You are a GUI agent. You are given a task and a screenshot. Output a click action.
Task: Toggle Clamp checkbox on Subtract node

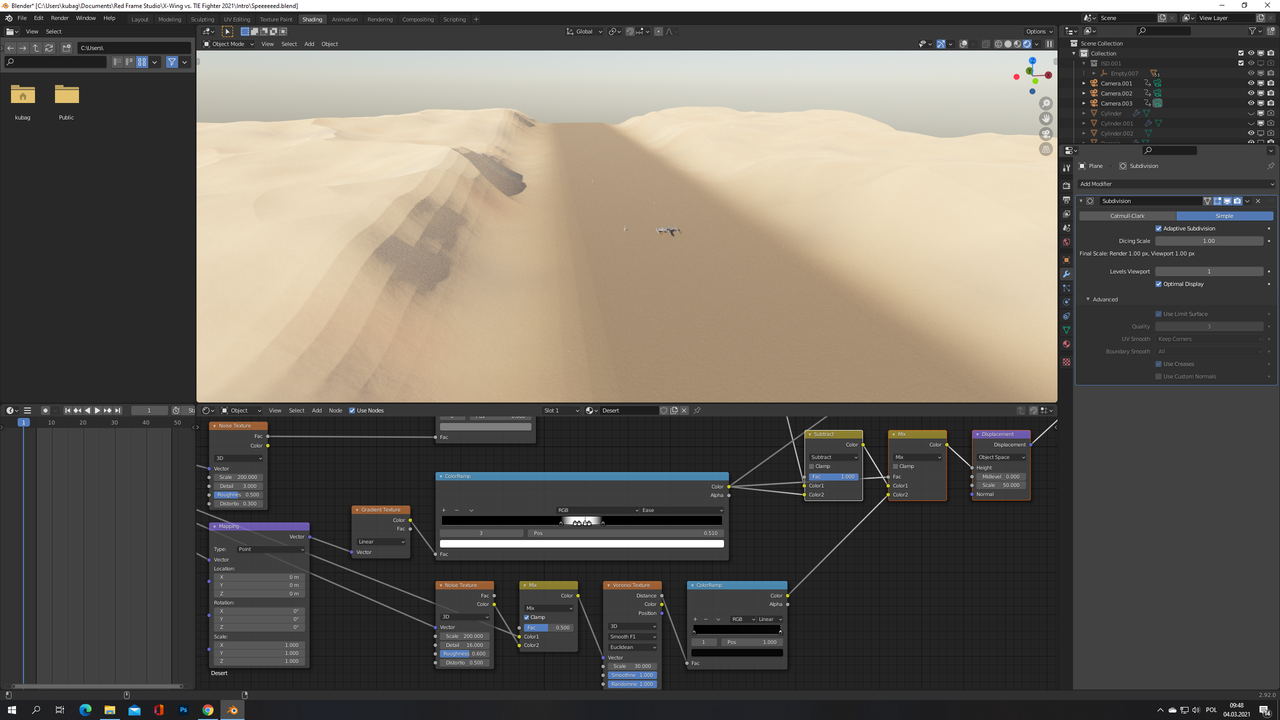pyautogui.click(x=811, y=466)
